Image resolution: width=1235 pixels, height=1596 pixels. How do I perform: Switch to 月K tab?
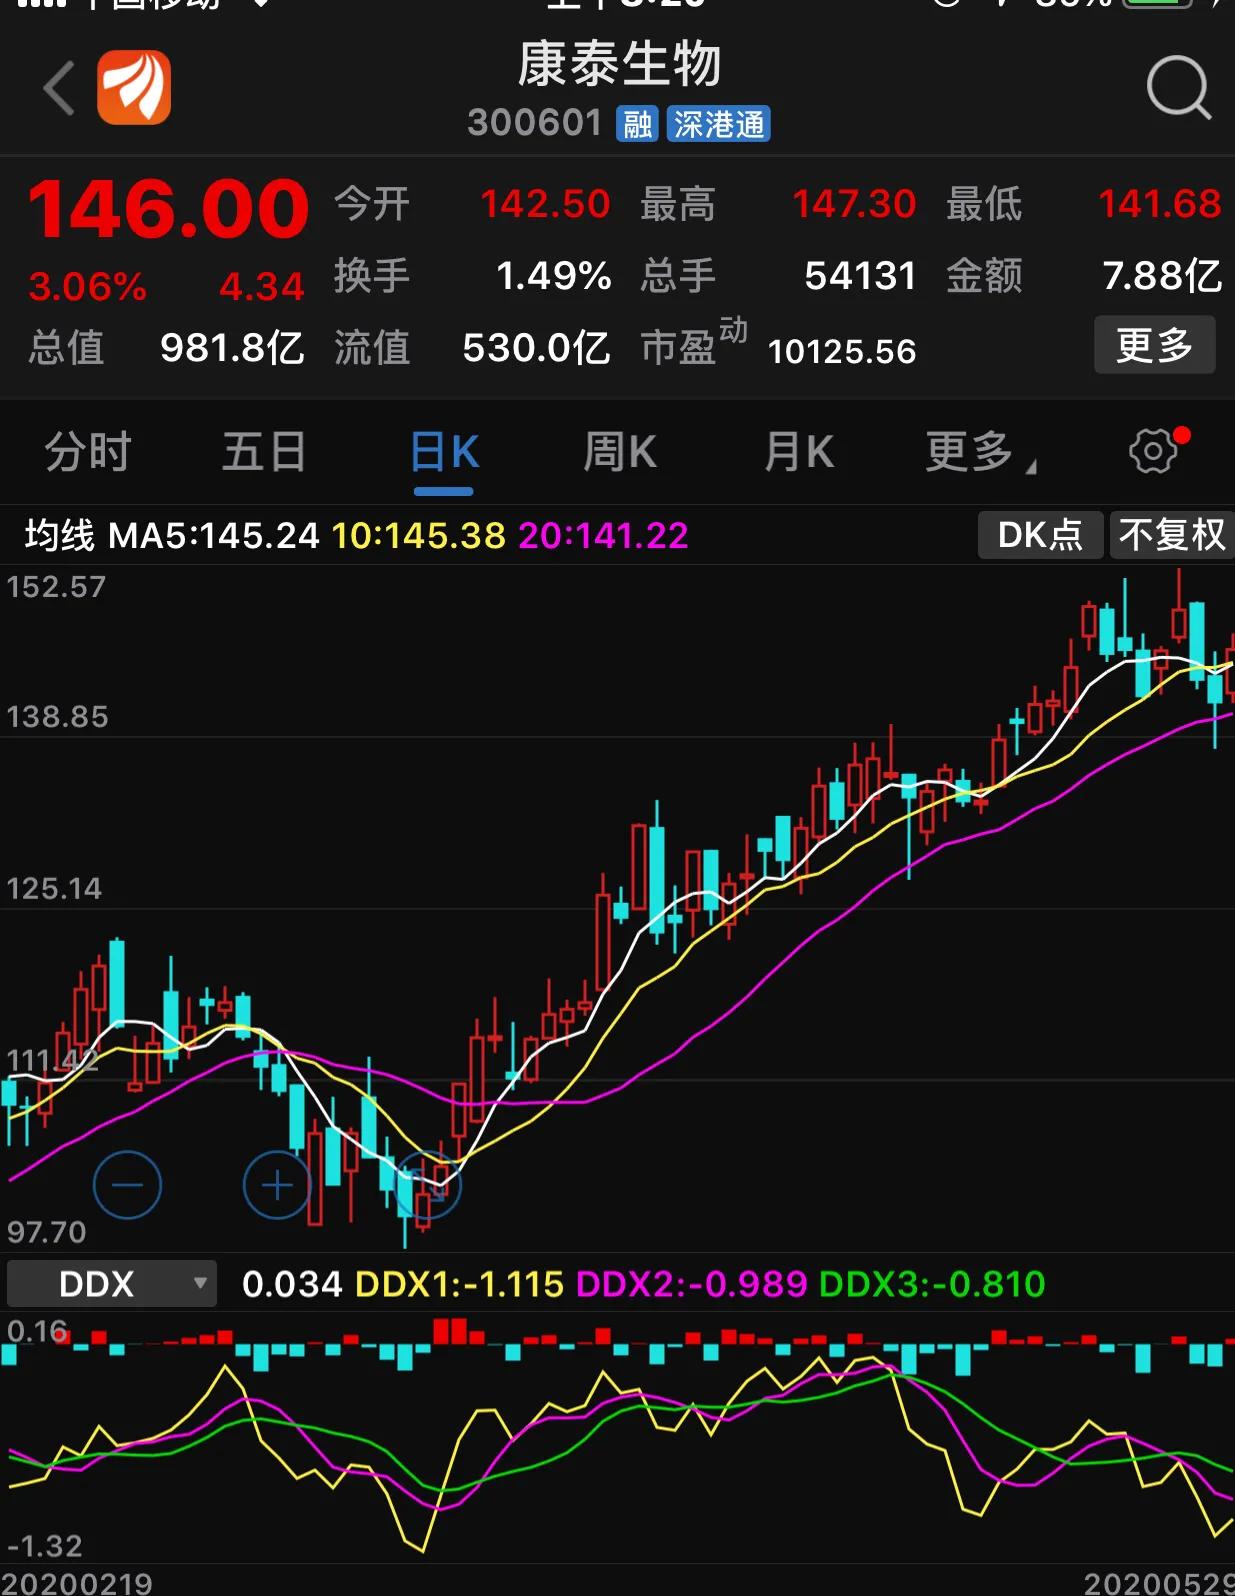798,452
